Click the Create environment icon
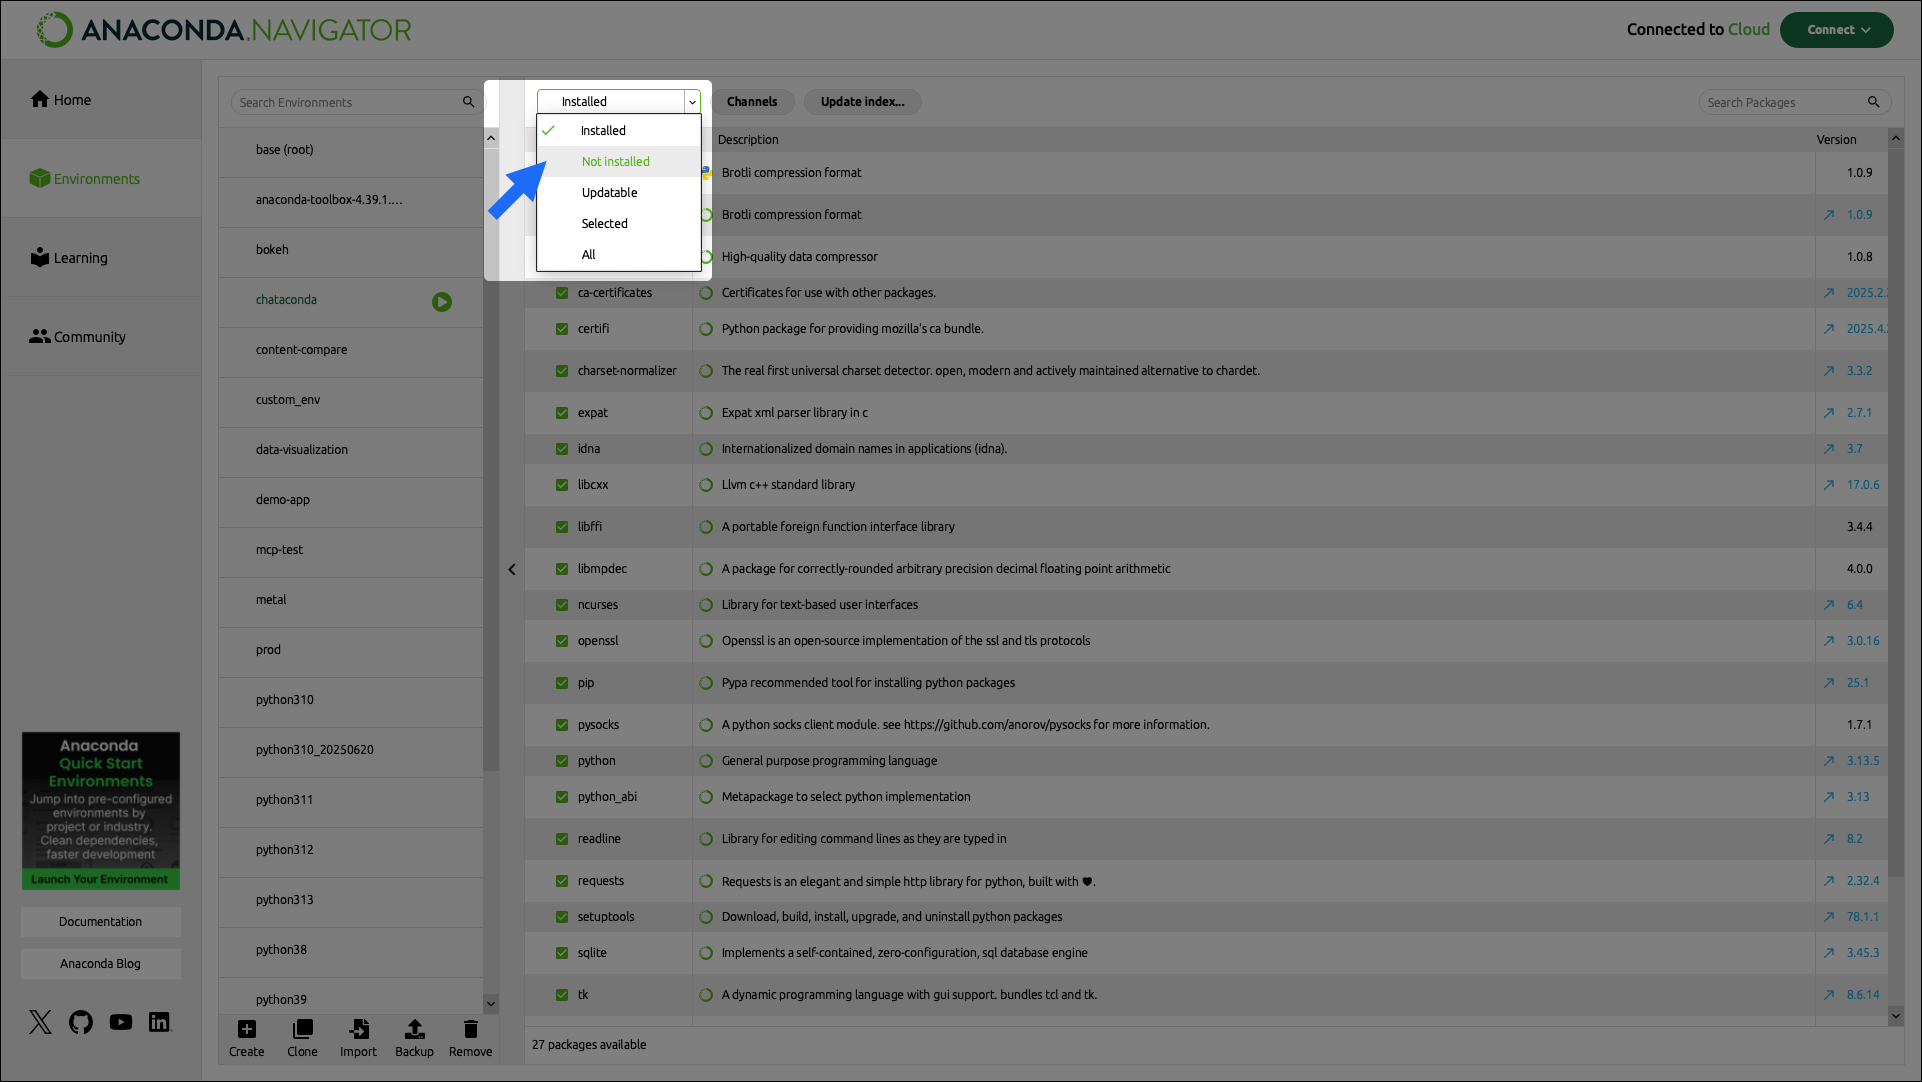This screenshot has height=1082, width=1922. click(246, 1037)
